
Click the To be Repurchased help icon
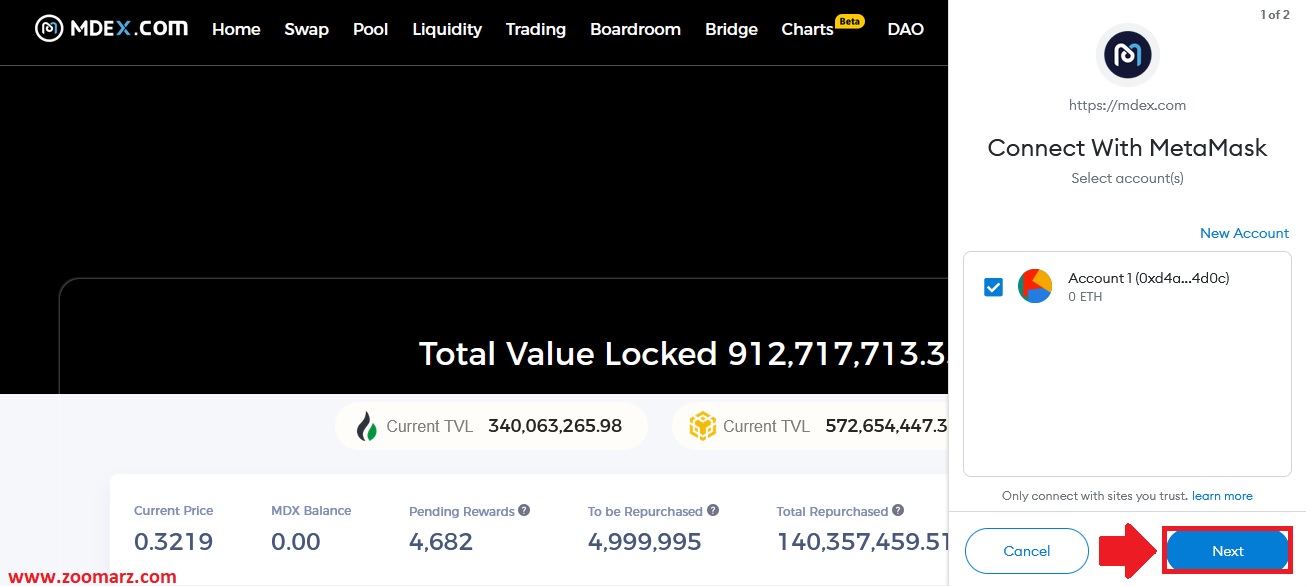point(713,511)
